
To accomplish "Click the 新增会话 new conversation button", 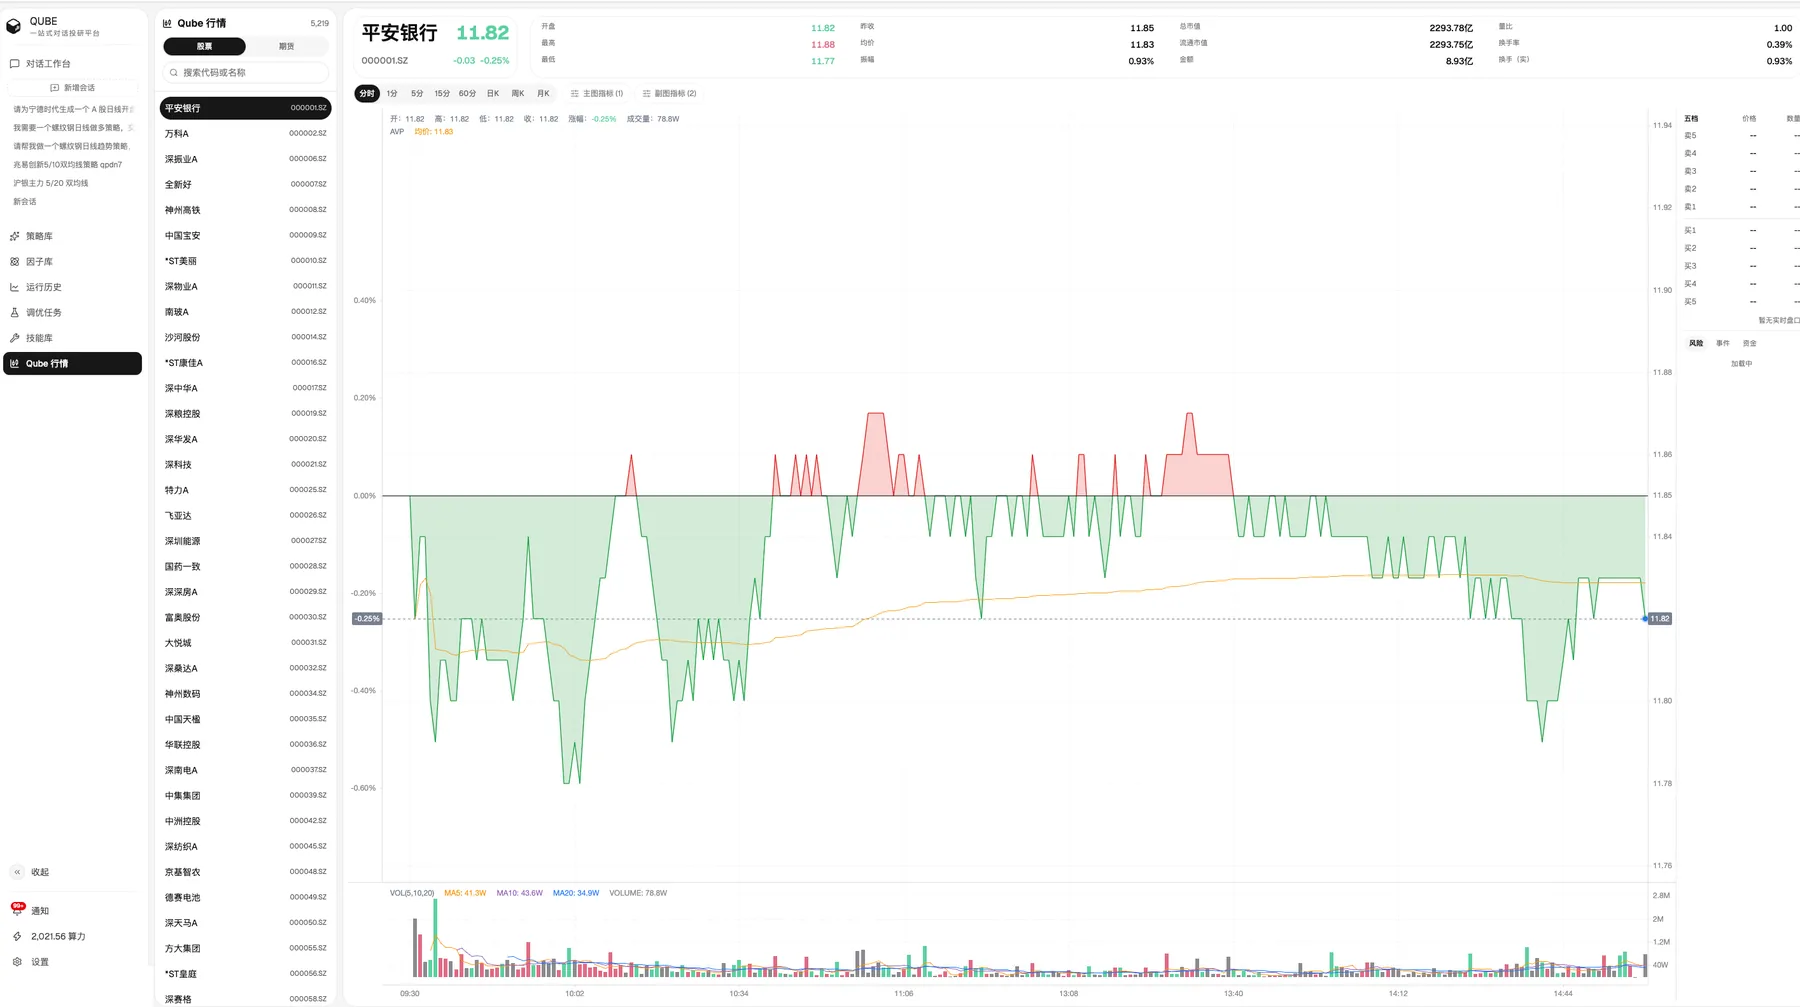I will point(73,88).
